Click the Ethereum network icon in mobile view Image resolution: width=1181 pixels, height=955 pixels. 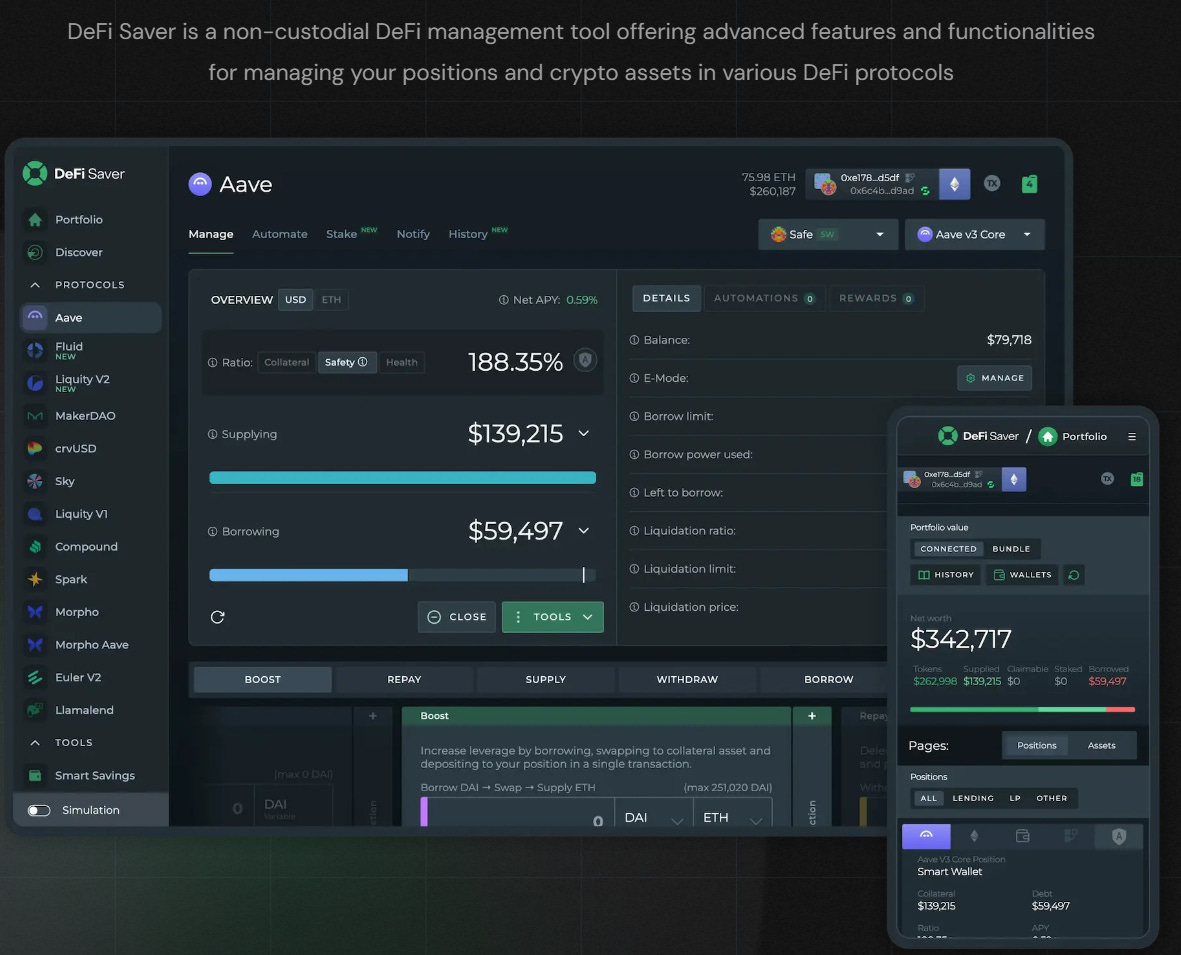[1014, 479]
